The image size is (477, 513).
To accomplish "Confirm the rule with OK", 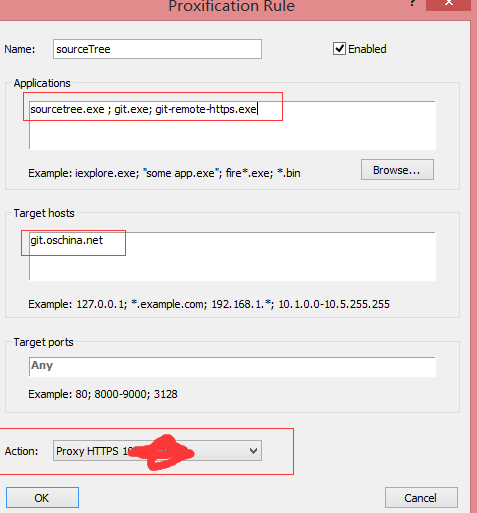I will point(42,498).
